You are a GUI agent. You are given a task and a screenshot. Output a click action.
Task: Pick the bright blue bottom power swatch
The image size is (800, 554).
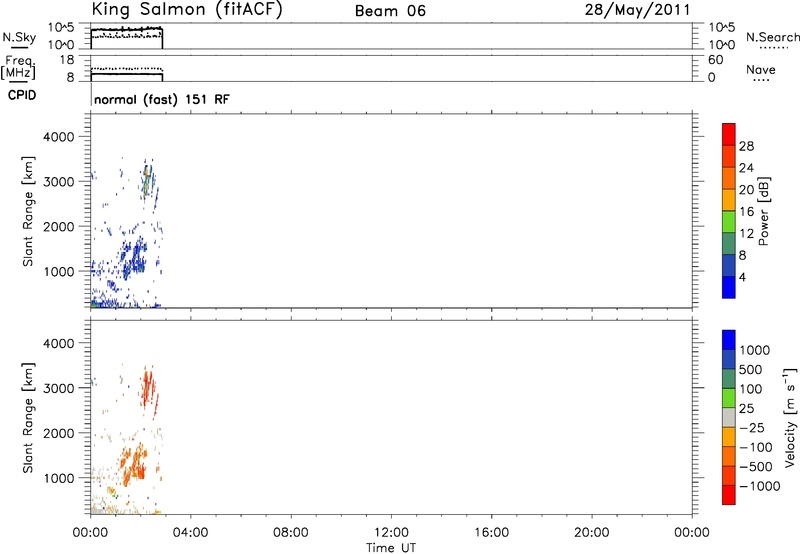click(729, 287)
